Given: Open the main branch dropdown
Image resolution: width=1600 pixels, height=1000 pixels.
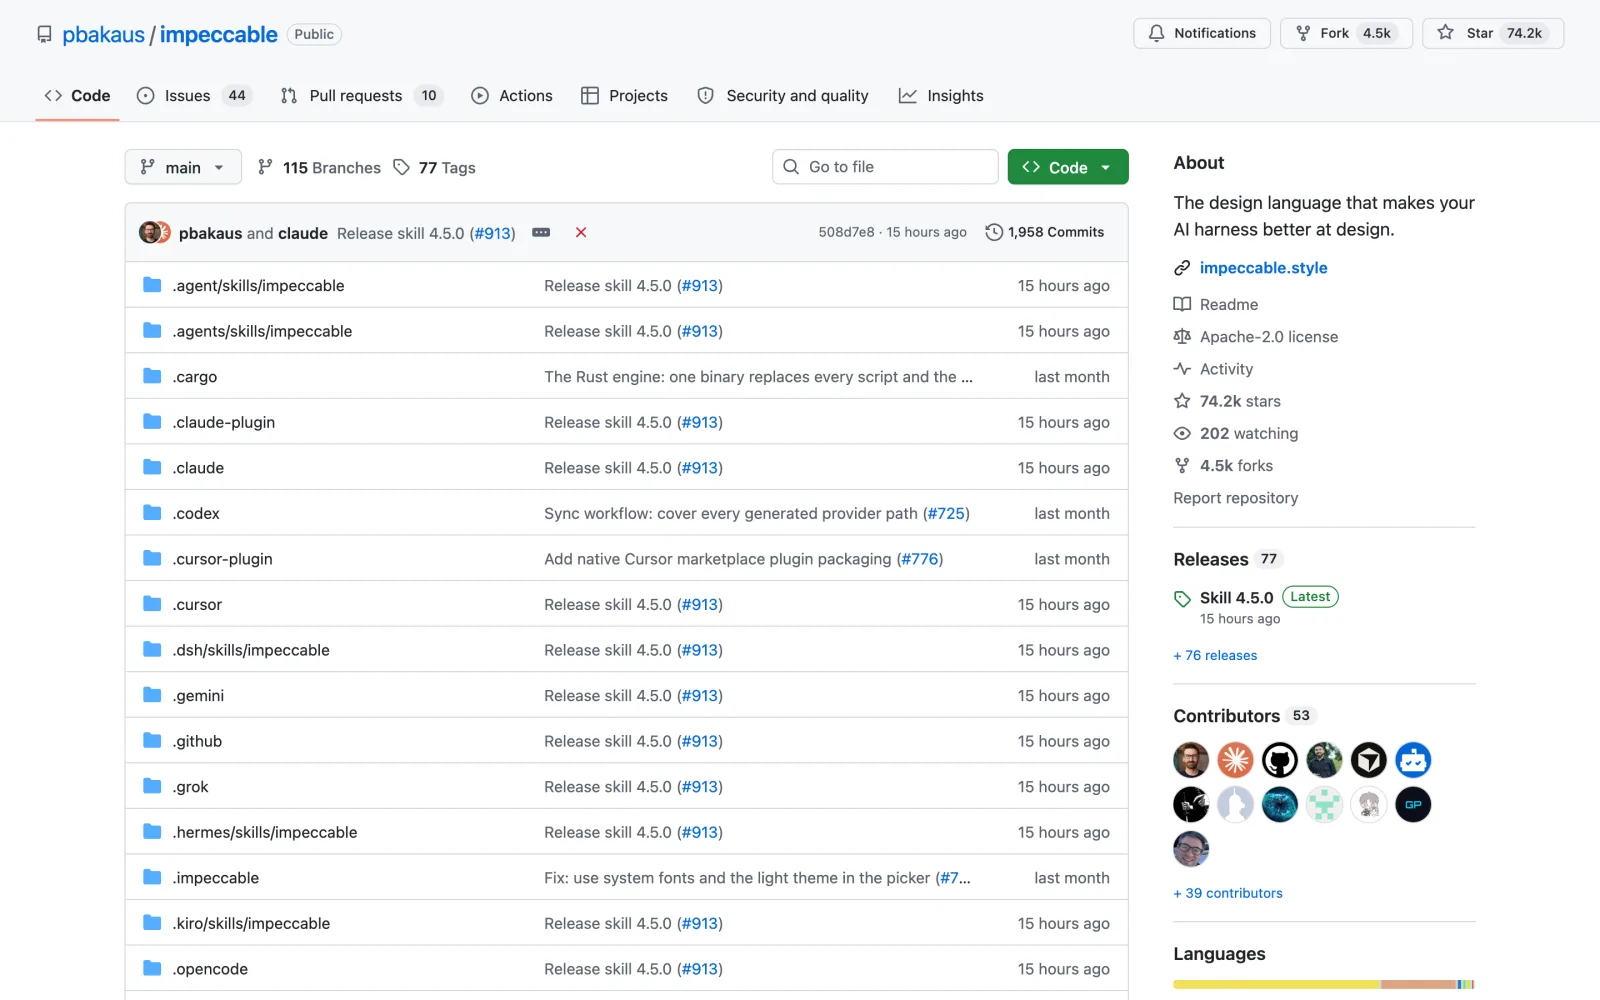Looking at the screenshot, I should coord(183,167).
